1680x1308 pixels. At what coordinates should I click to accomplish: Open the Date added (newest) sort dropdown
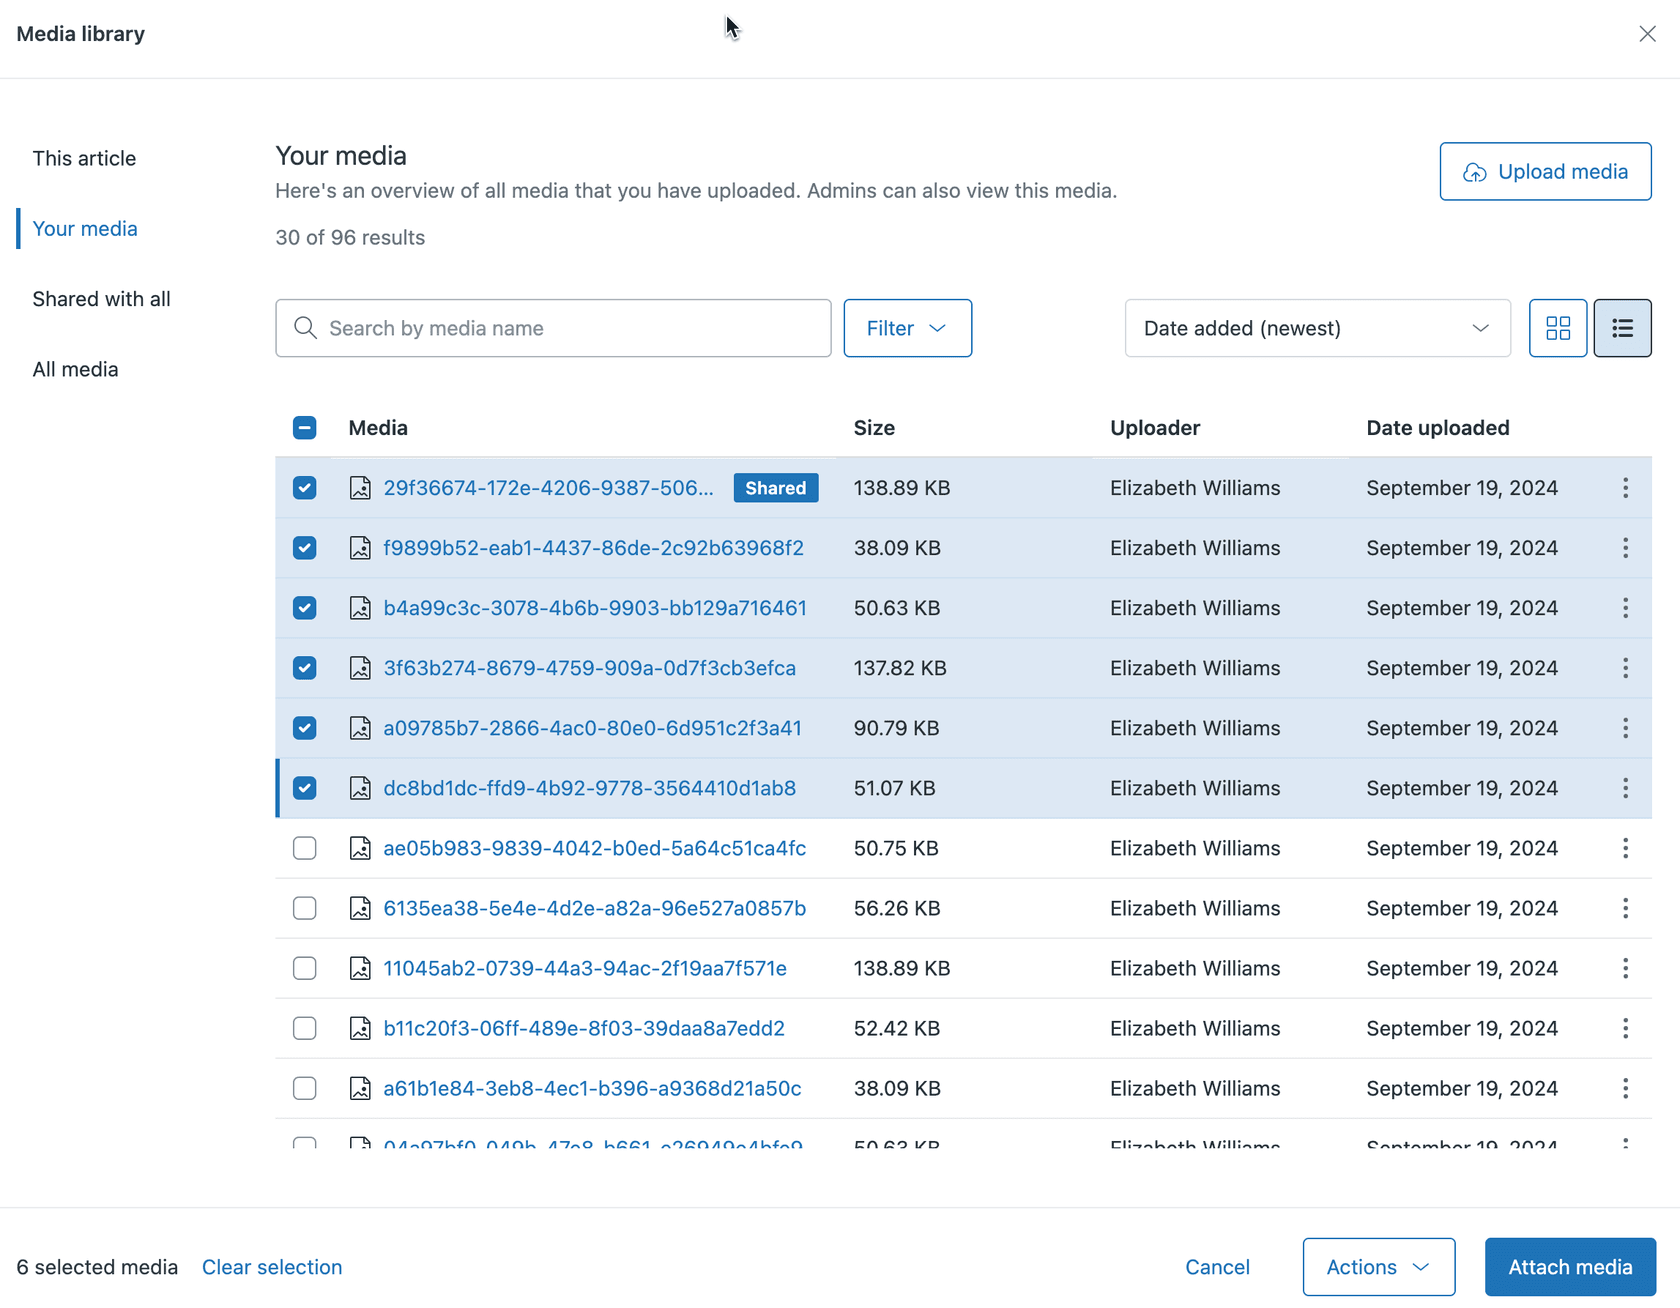click(x=1317, y=328)
